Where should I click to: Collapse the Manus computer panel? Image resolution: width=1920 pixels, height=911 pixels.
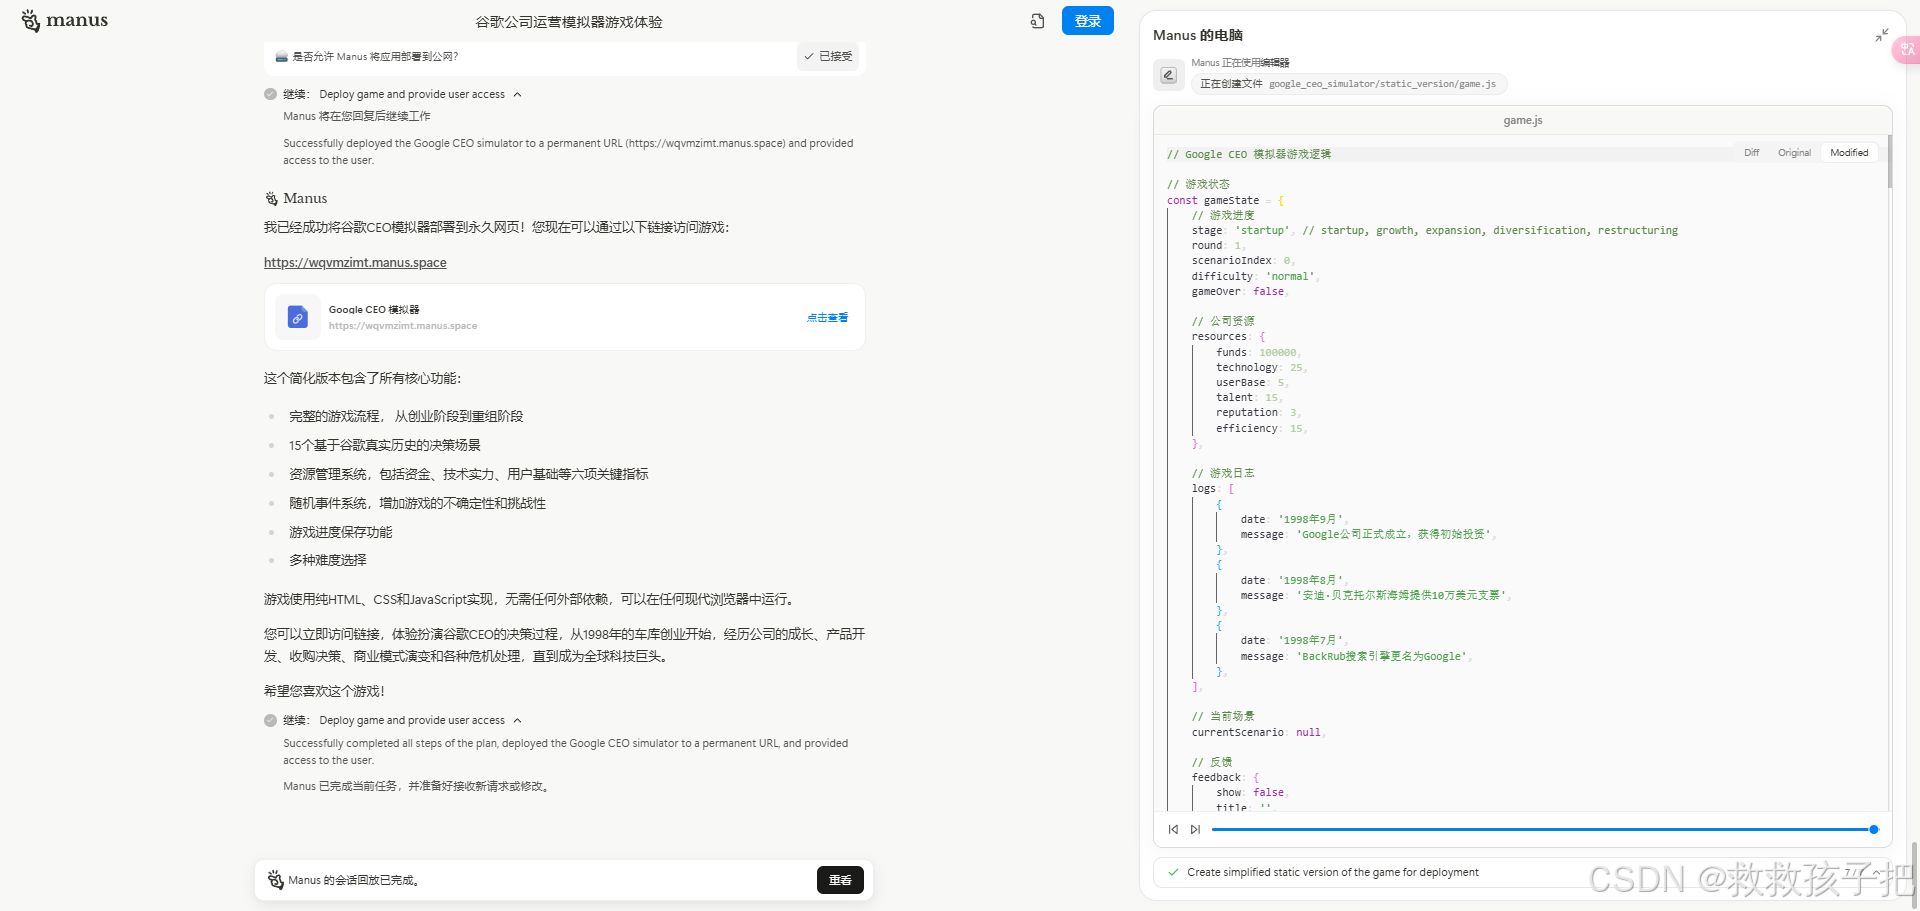point(1881,35)
